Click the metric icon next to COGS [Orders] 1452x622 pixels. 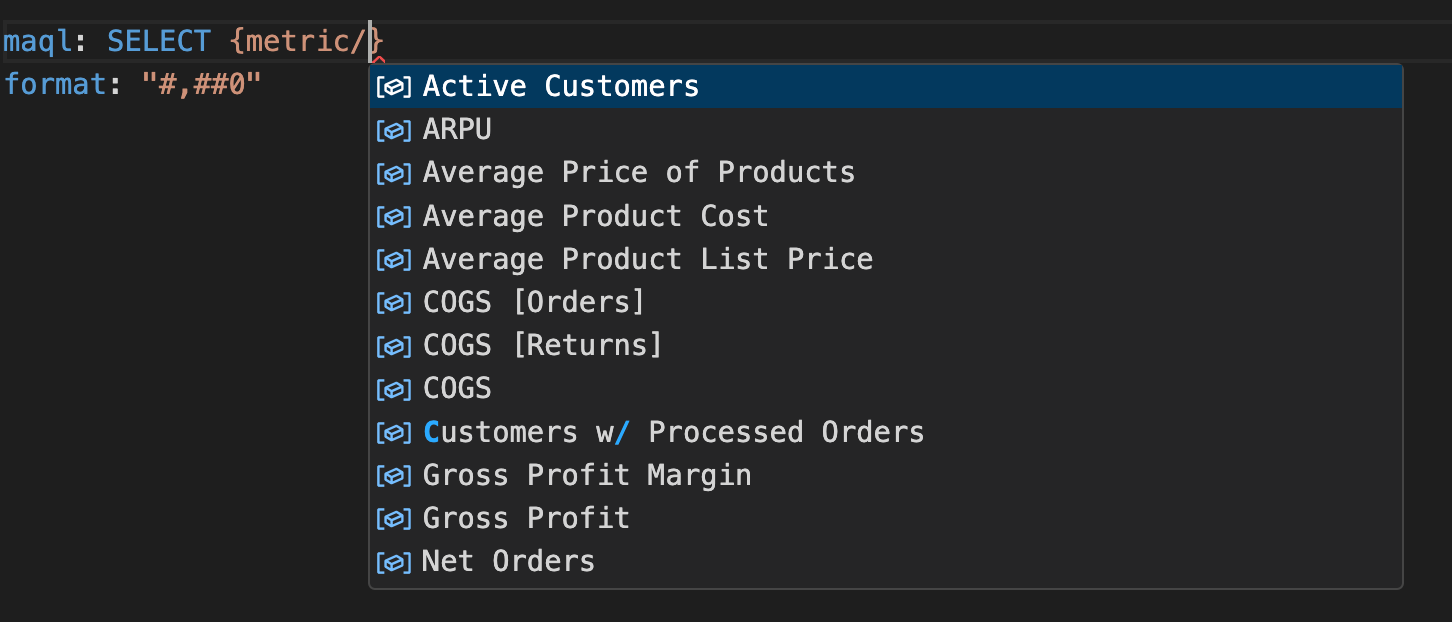pyautogui.click(x=394, y=302)
